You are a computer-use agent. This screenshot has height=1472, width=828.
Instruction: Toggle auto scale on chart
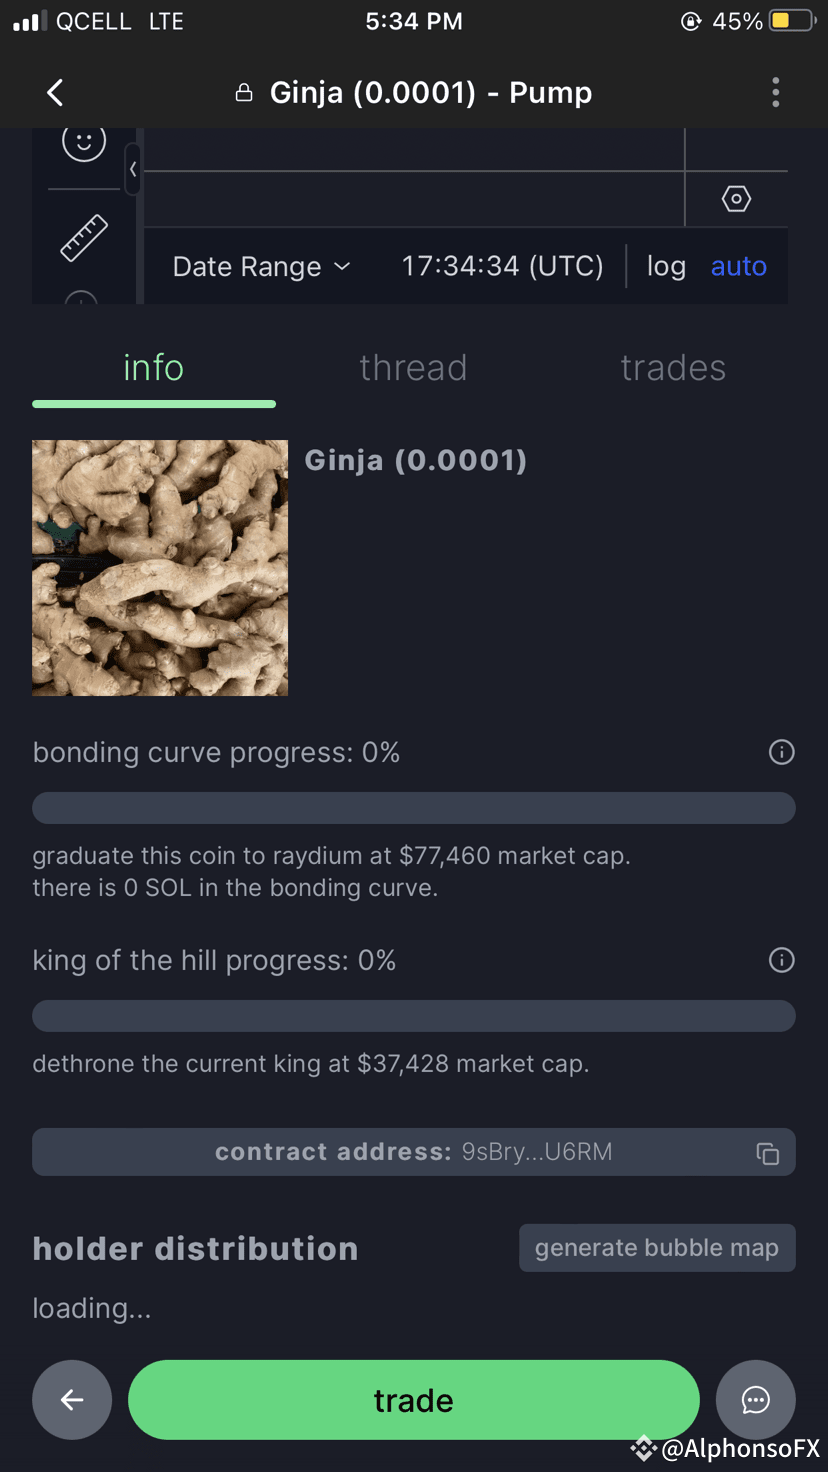pyautogui.click(x=739, y=267)
